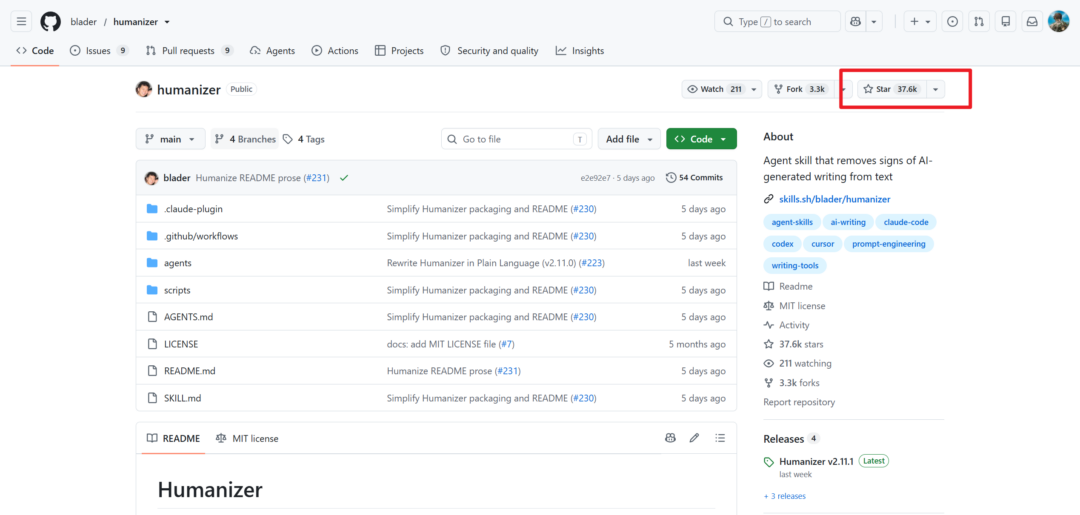Open skills.sh/blader/humanizer website link
The height and width of the screenshot is (515, 1080).
click(x=835, y=199)
